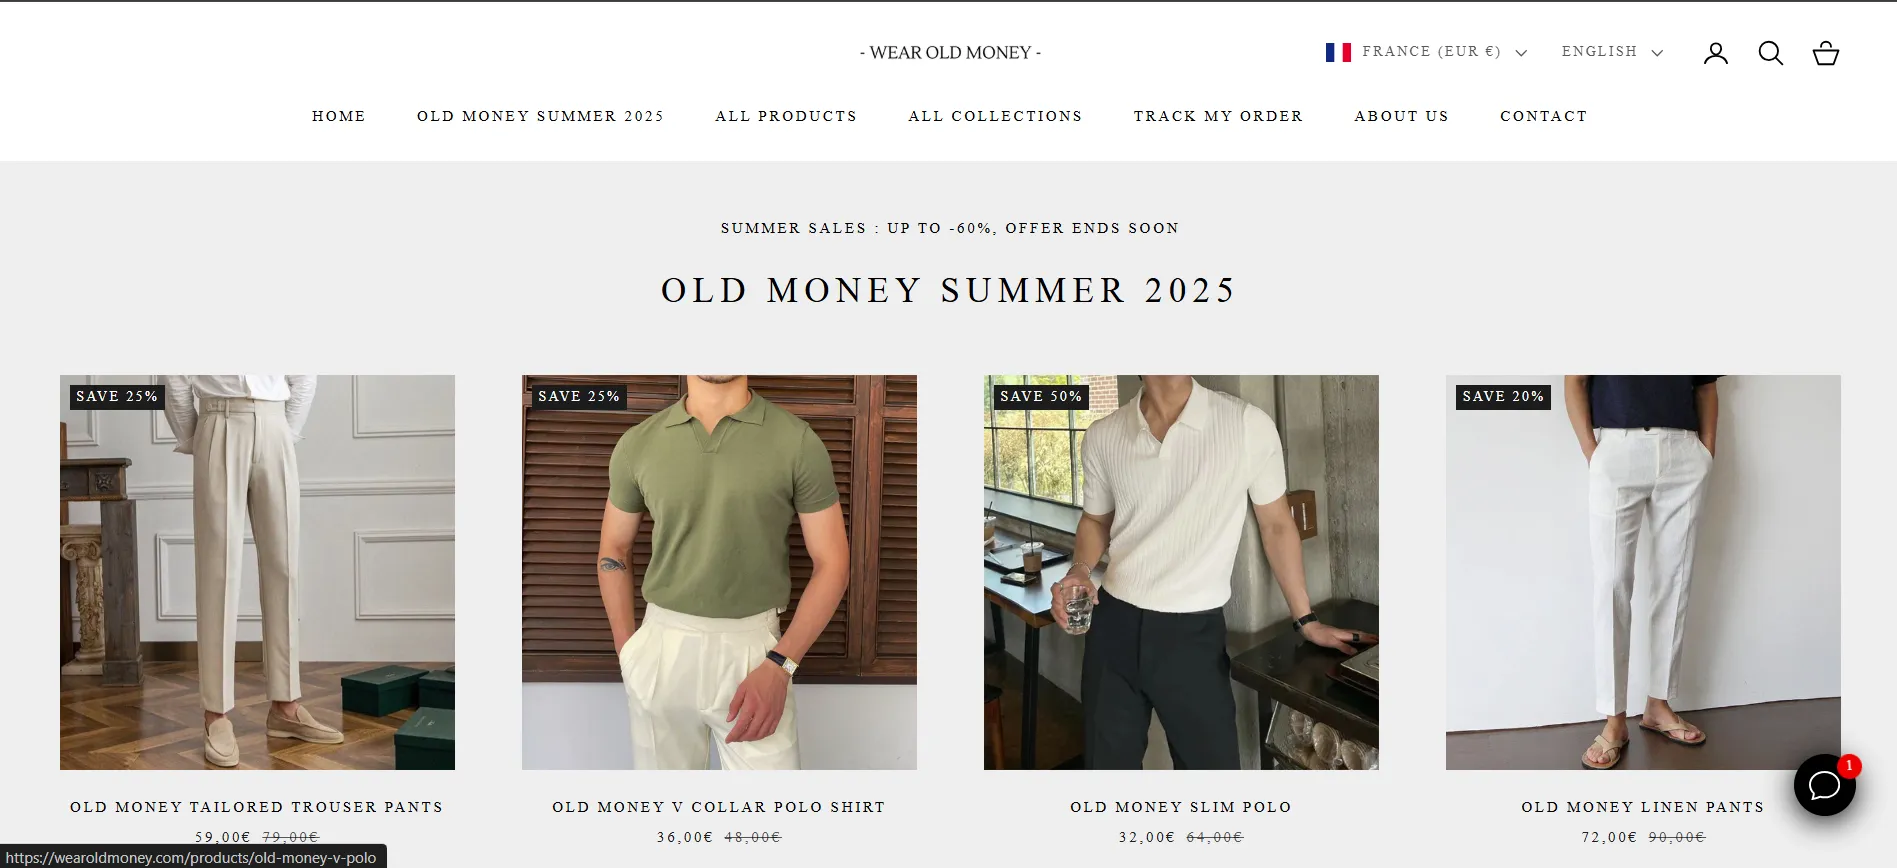Go to Home menu item
Image resolution: width=1897 pixels, height=868 pixels.
pos(339,116)
